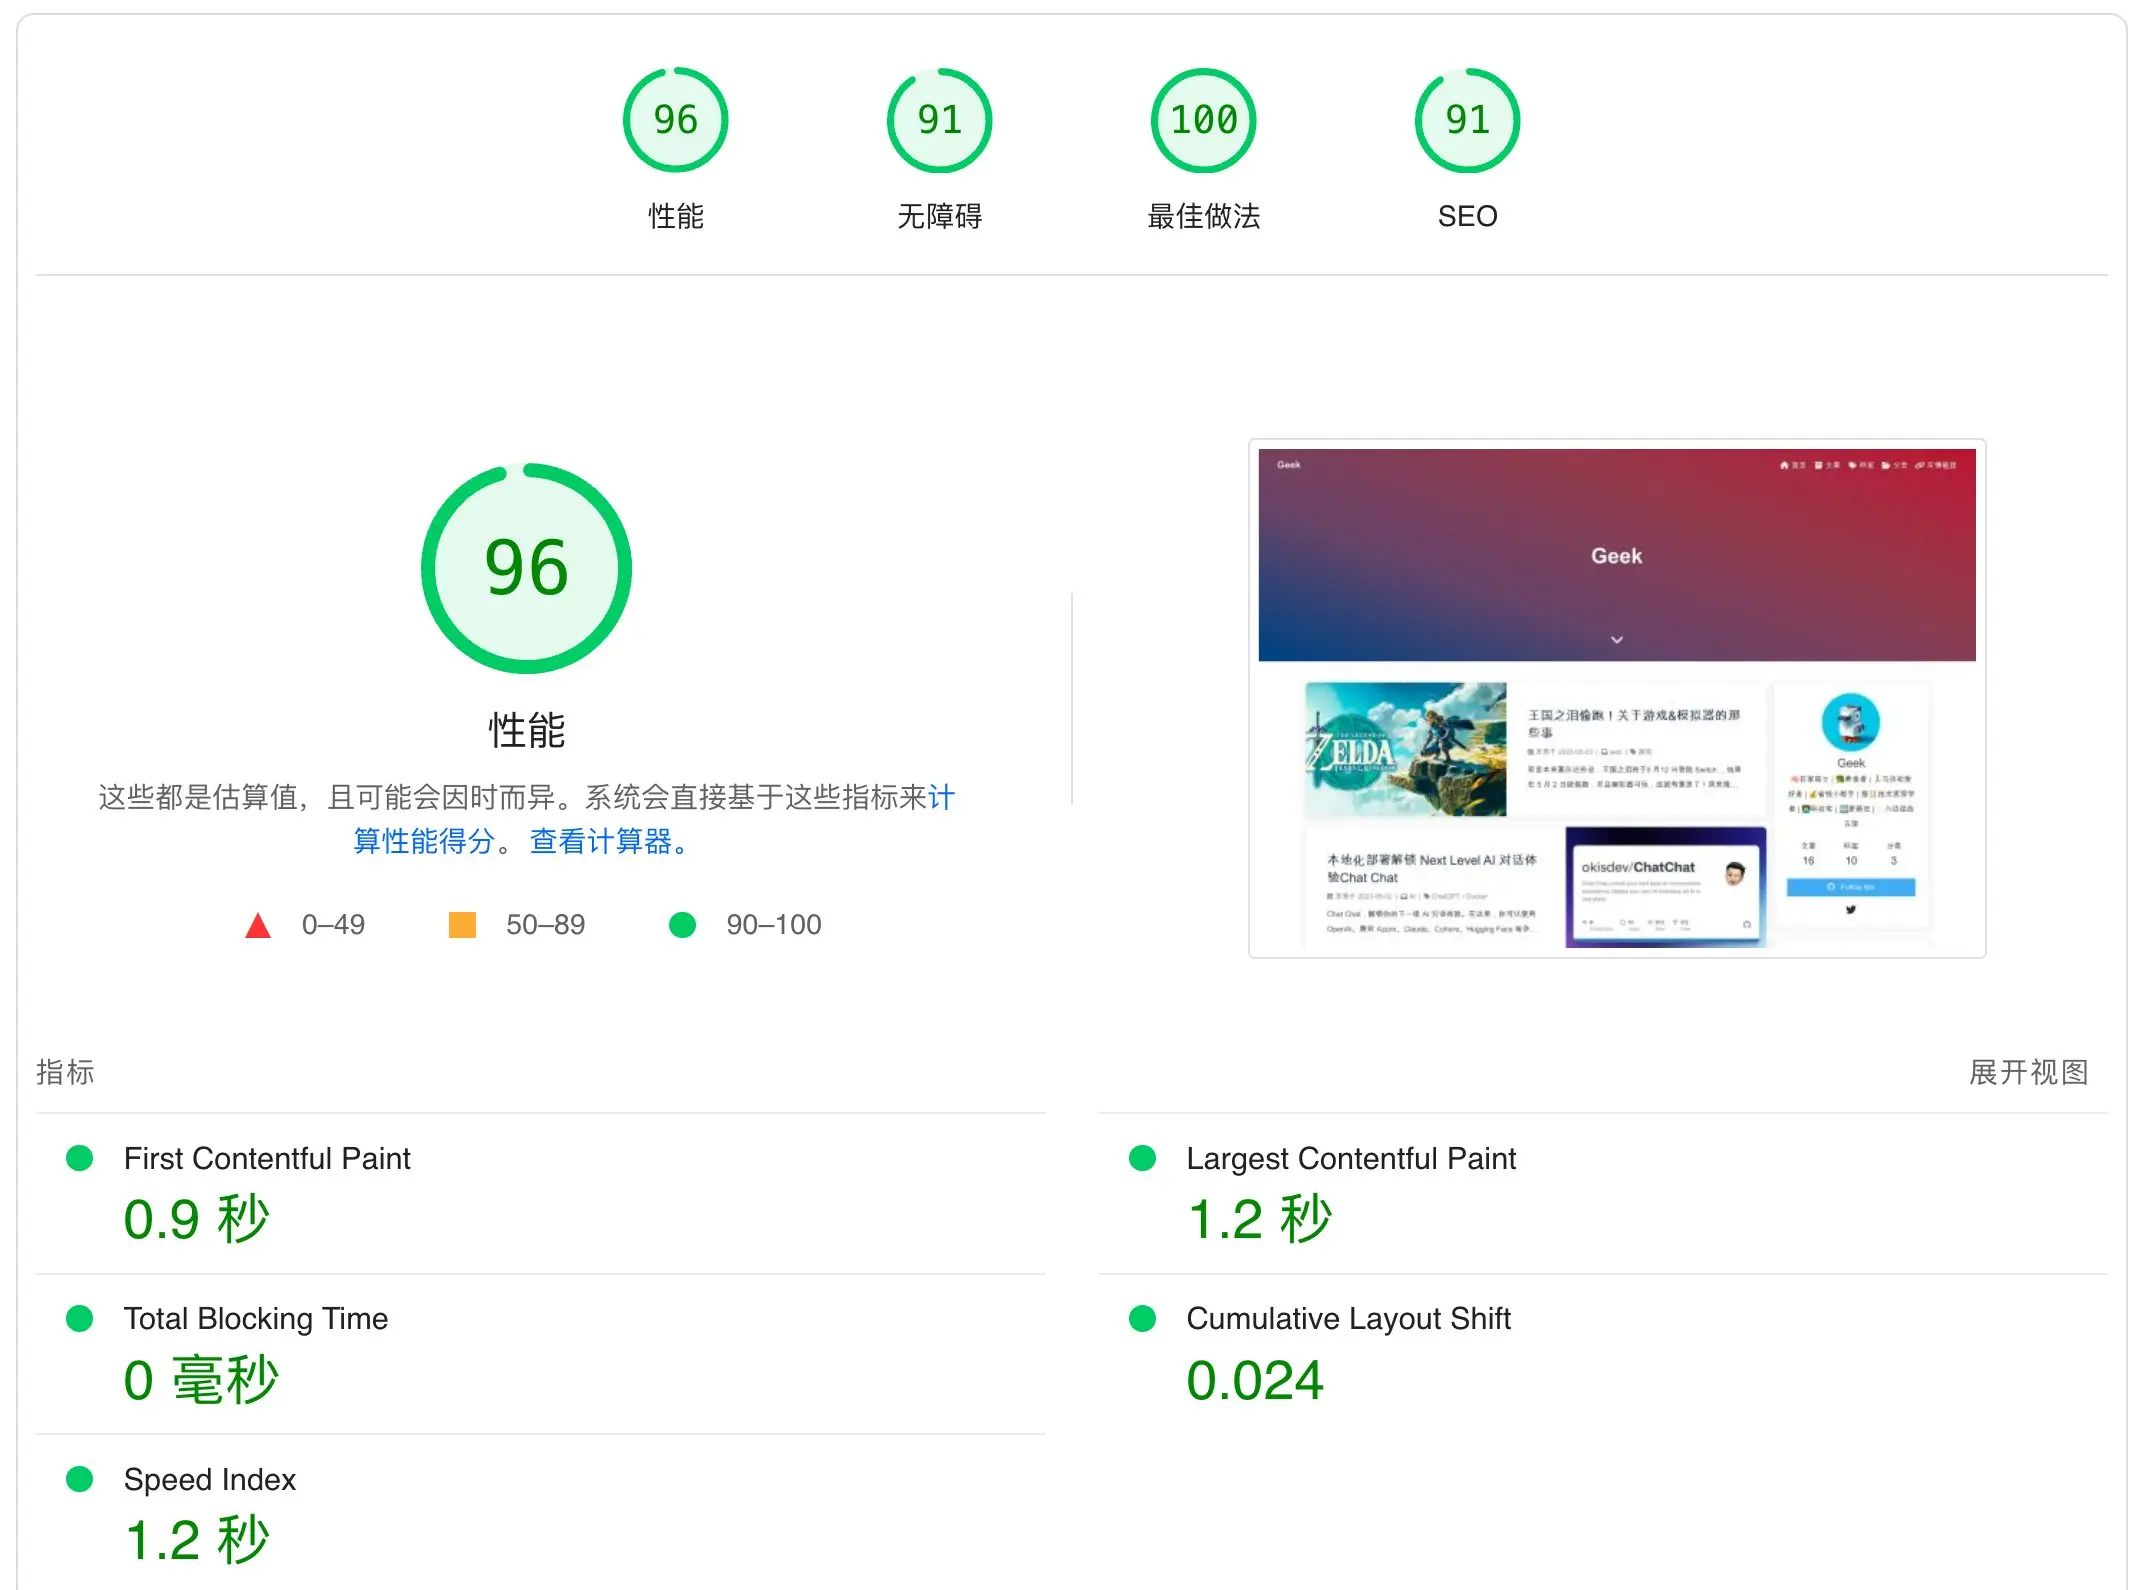Viewport: 2136px width, 1590px height.
Task: Click the 91 SEO score gauge
Action: pyautogui.click(x=1466, y=120)
